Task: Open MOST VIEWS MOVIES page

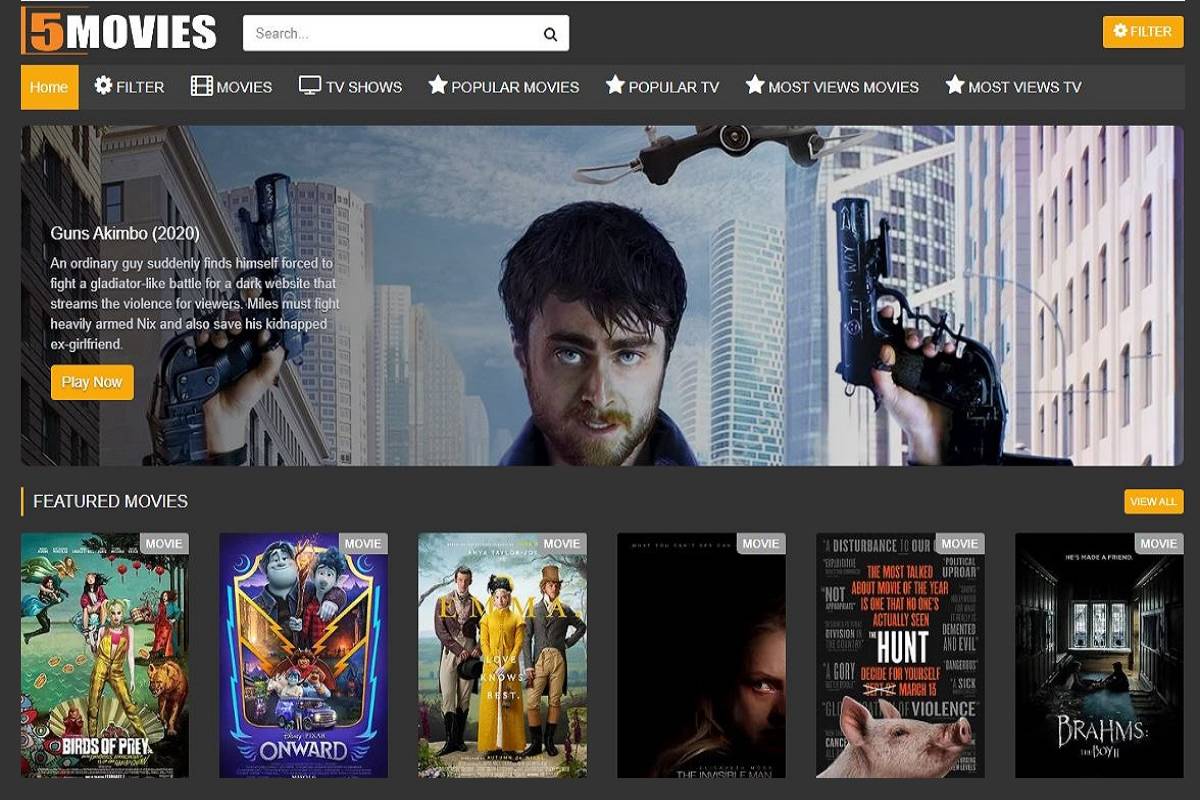Action: coord(832,87)
